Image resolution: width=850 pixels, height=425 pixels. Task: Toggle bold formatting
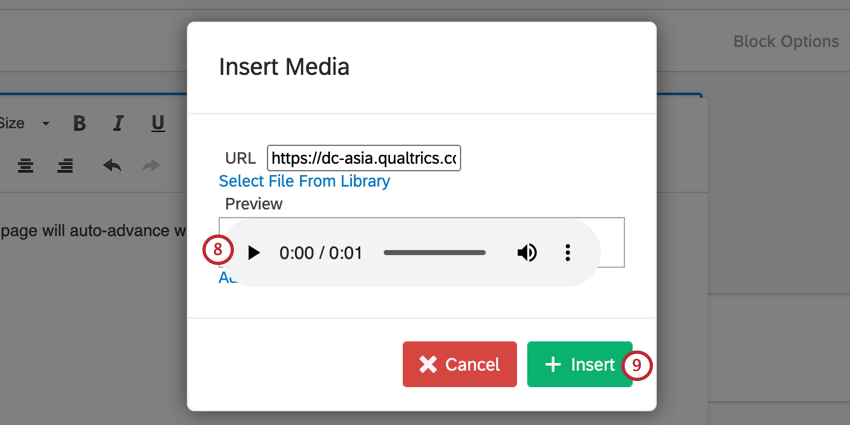(79, 124)
